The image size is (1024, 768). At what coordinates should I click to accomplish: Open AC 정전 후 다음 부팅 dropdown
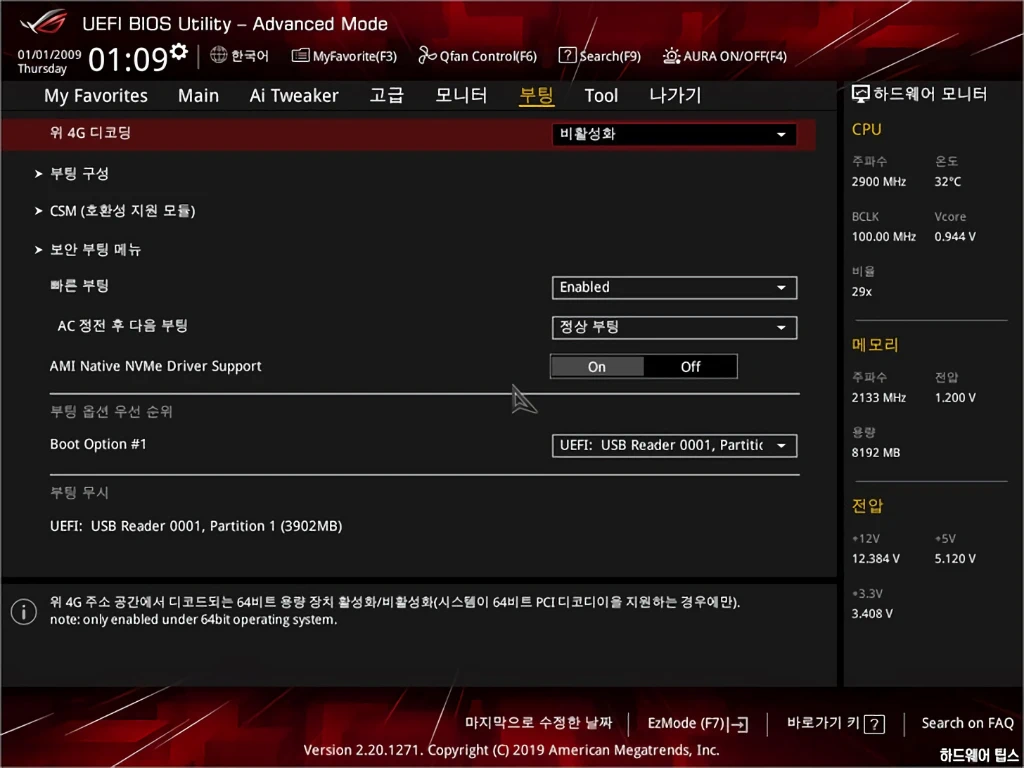(674, 328)
